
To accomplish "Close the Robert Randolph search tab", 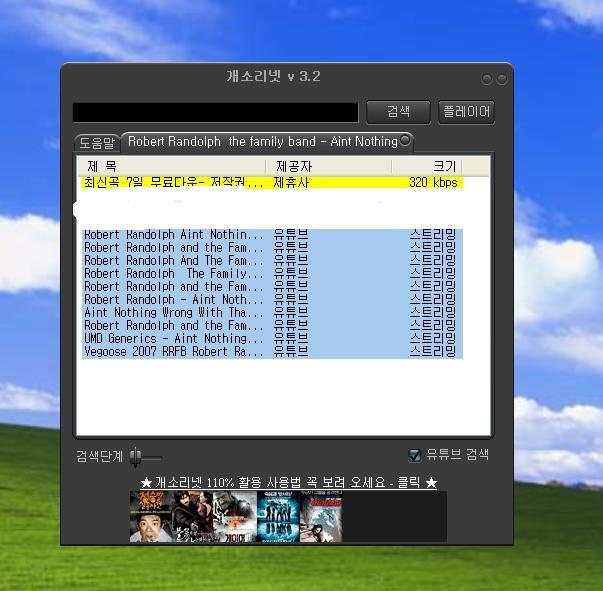I will 405,140.
